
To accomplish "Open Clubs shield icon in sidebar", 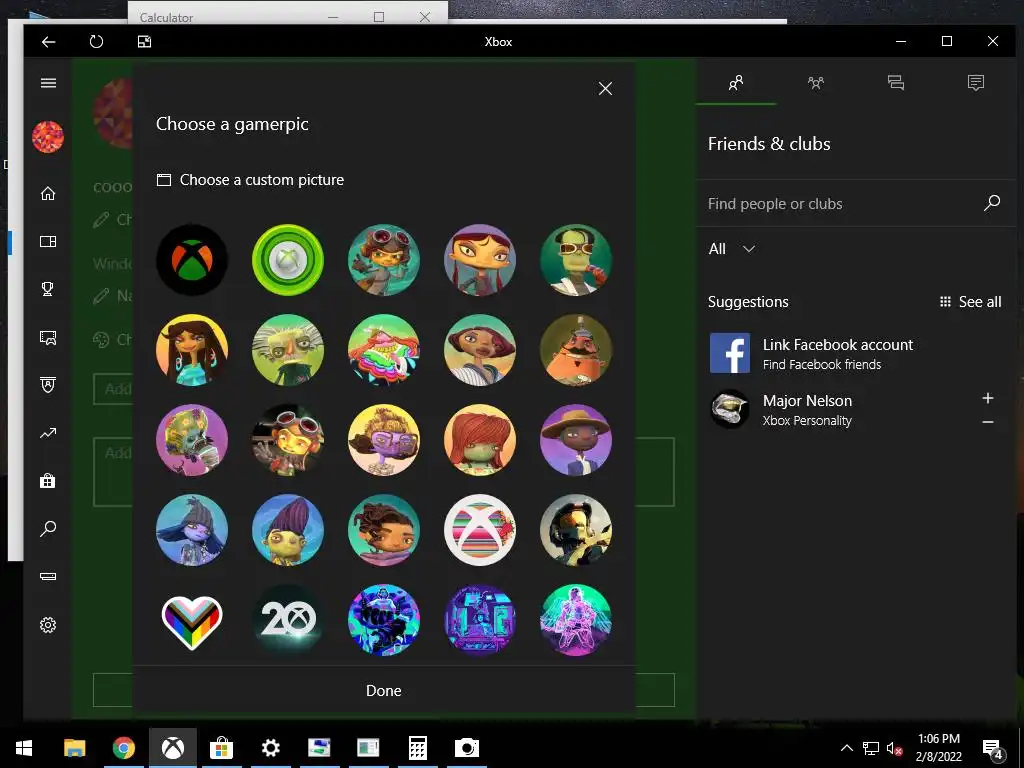I will [48, 385].
